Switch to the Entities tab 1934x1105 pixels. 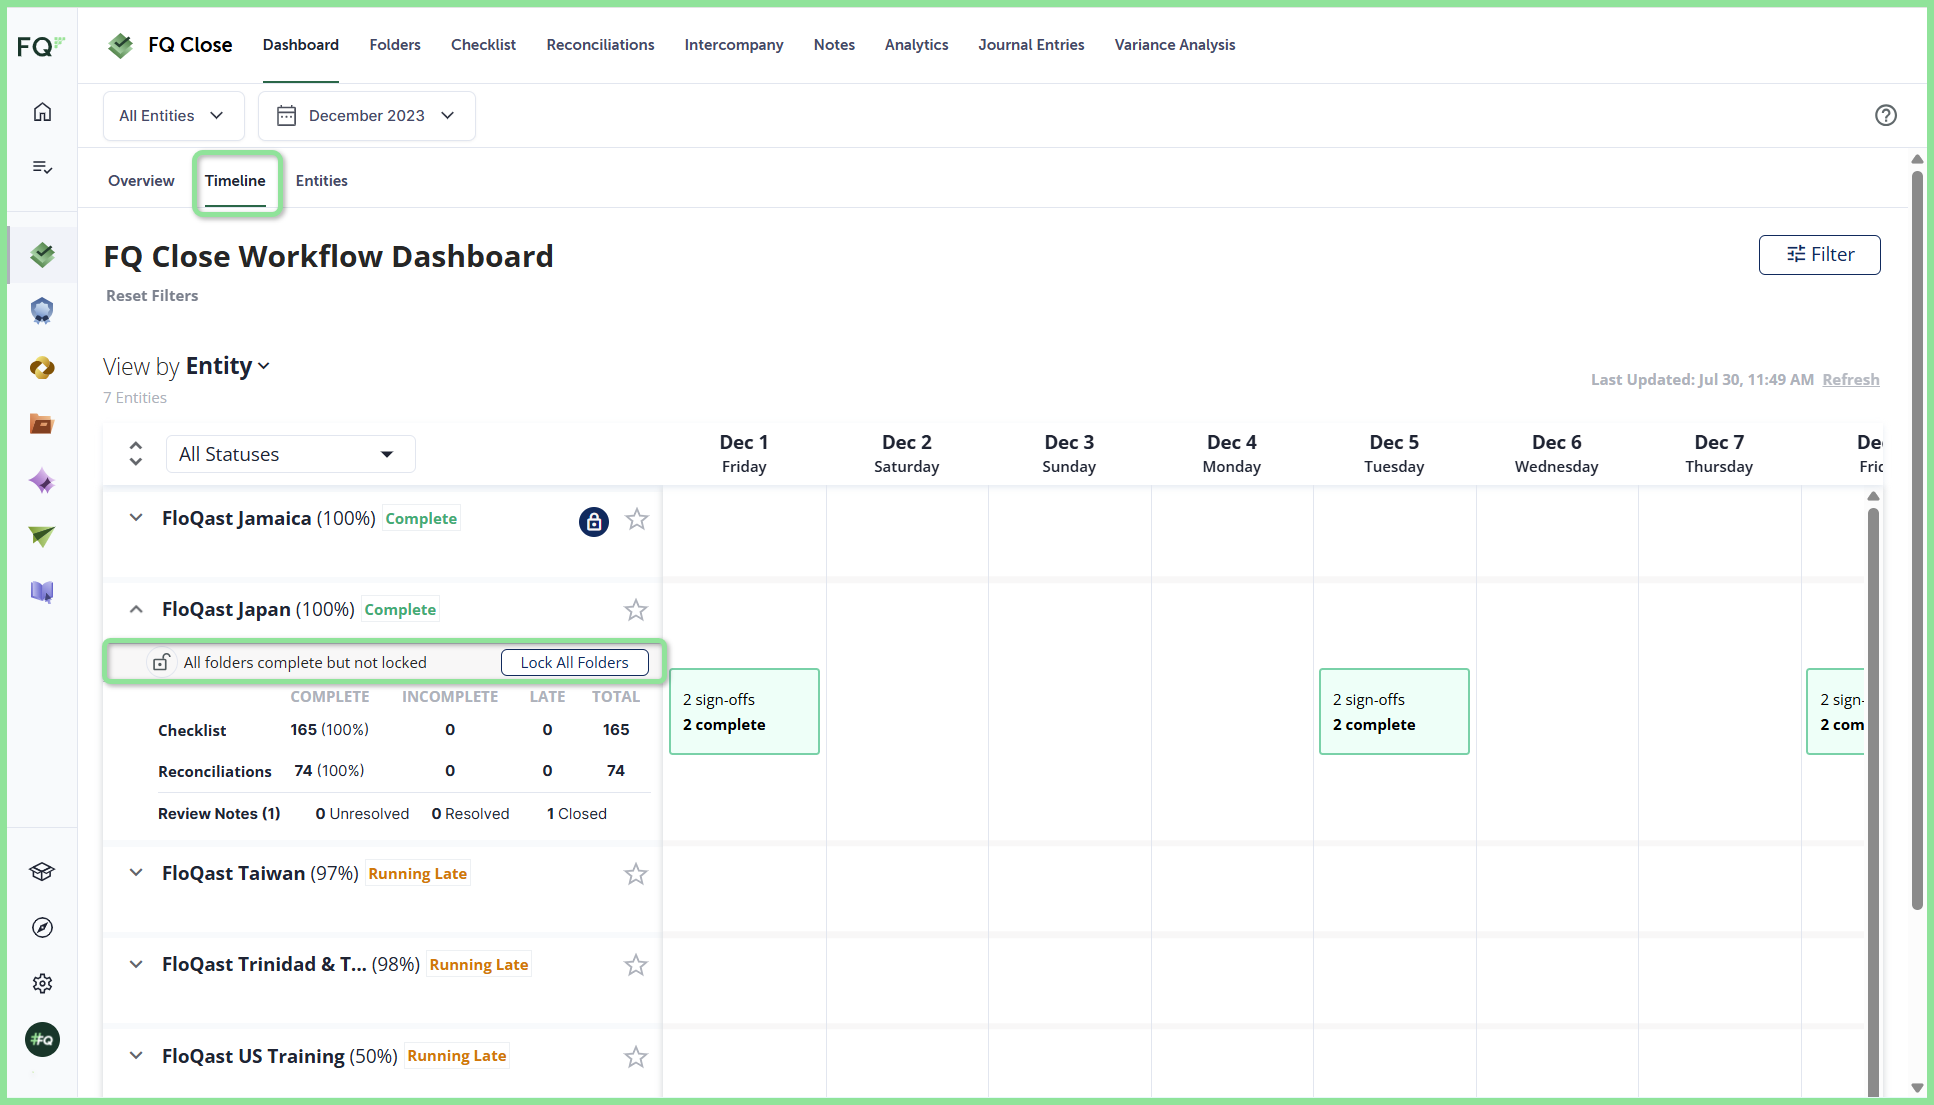point(322,181)
